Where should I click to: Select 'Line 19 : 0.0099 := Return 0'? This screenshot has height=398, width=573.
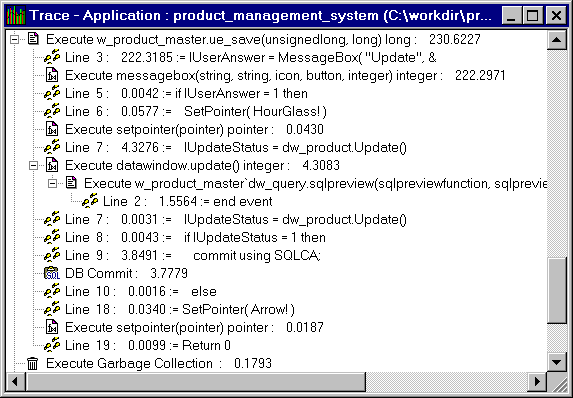coord(148,345)
